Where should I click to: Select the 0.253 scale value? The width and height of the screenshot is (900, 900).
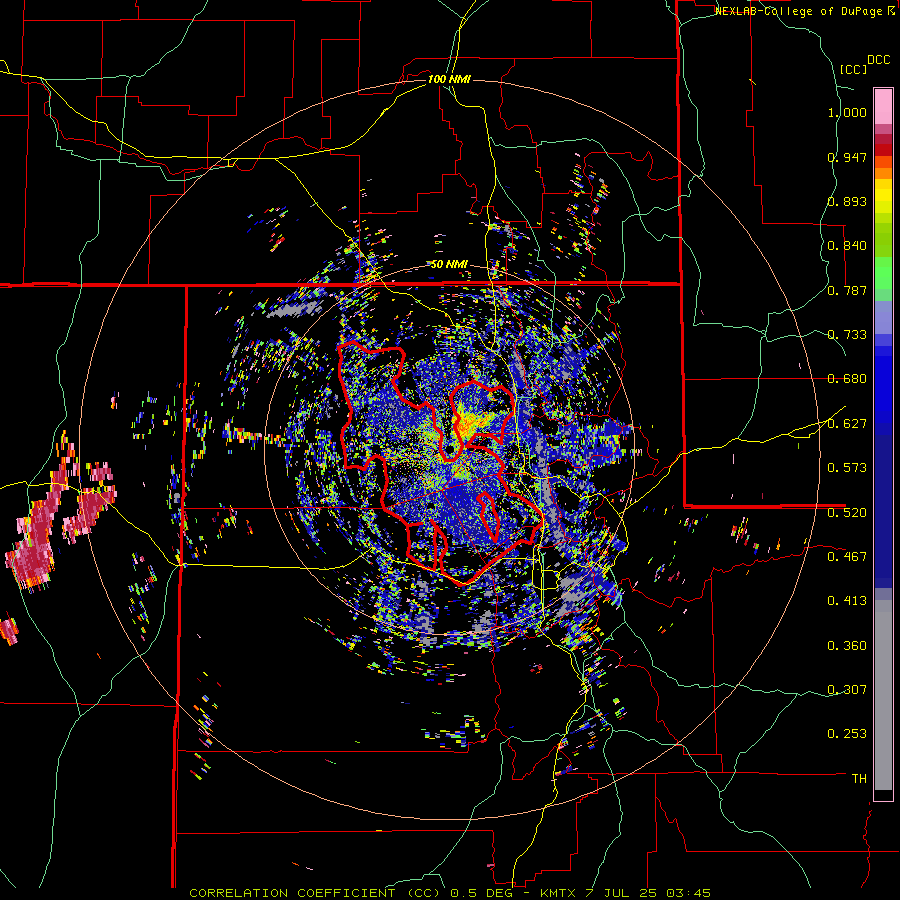click(847, 734)
